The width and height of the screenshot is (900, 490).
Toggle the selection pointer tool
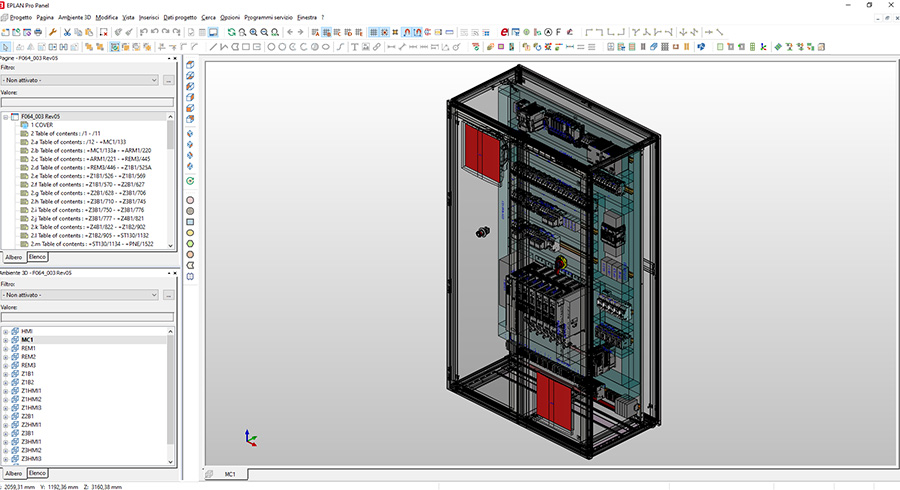(x=6, y=46)
